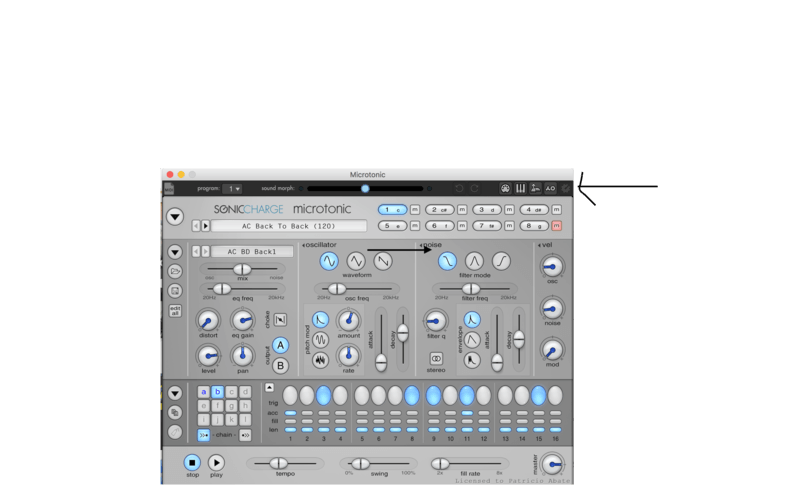Collapse the noise section arrow

pos(421,245)
